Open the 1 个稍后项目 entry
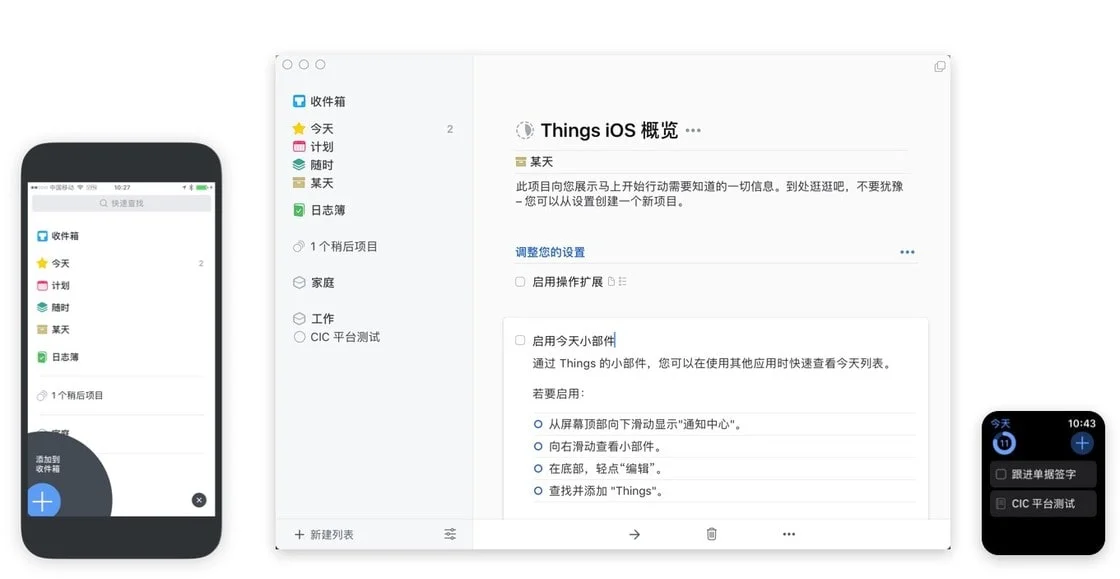Screen dimensions: 1120x579 [335, 246]
